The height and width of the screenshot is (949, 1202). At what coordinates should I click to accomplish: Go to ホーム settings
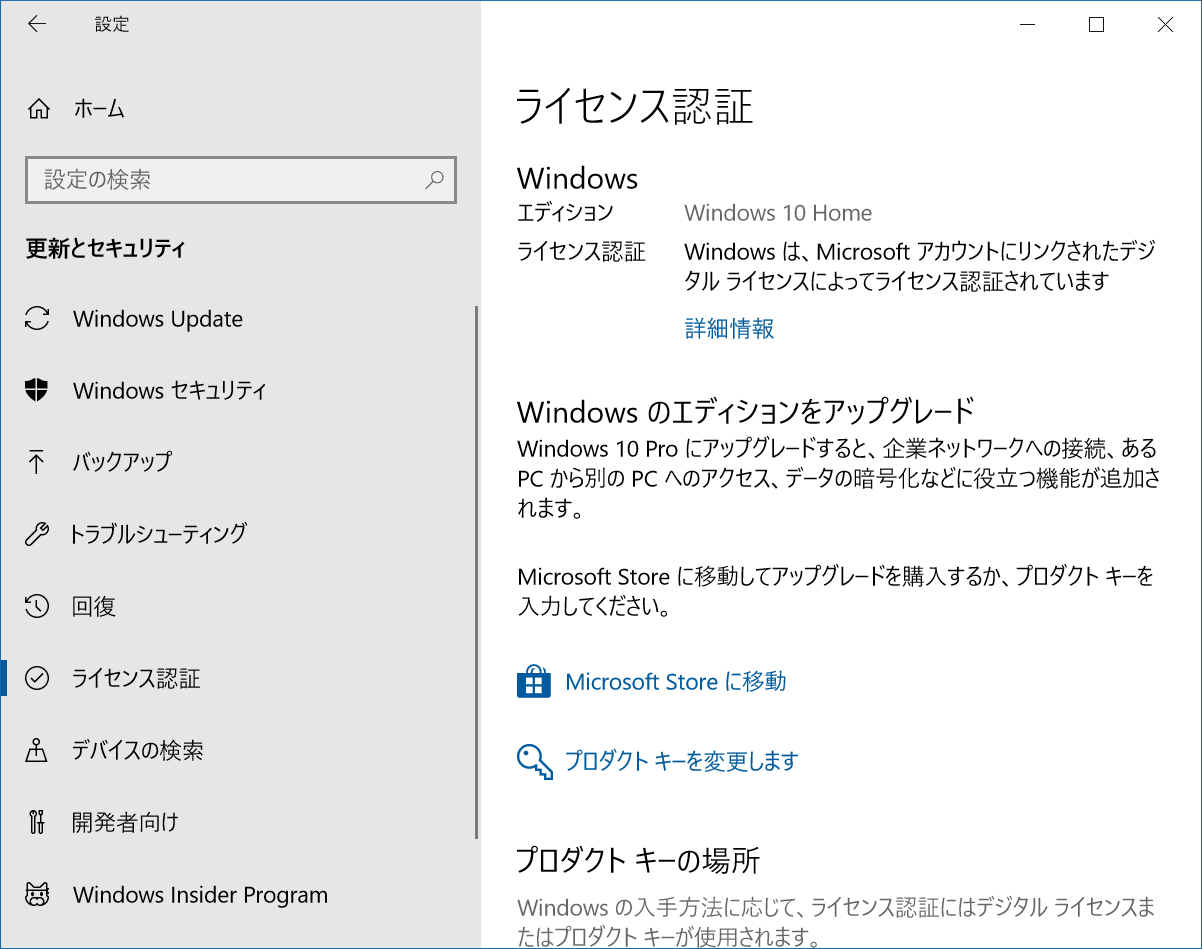tap(240, 109)
